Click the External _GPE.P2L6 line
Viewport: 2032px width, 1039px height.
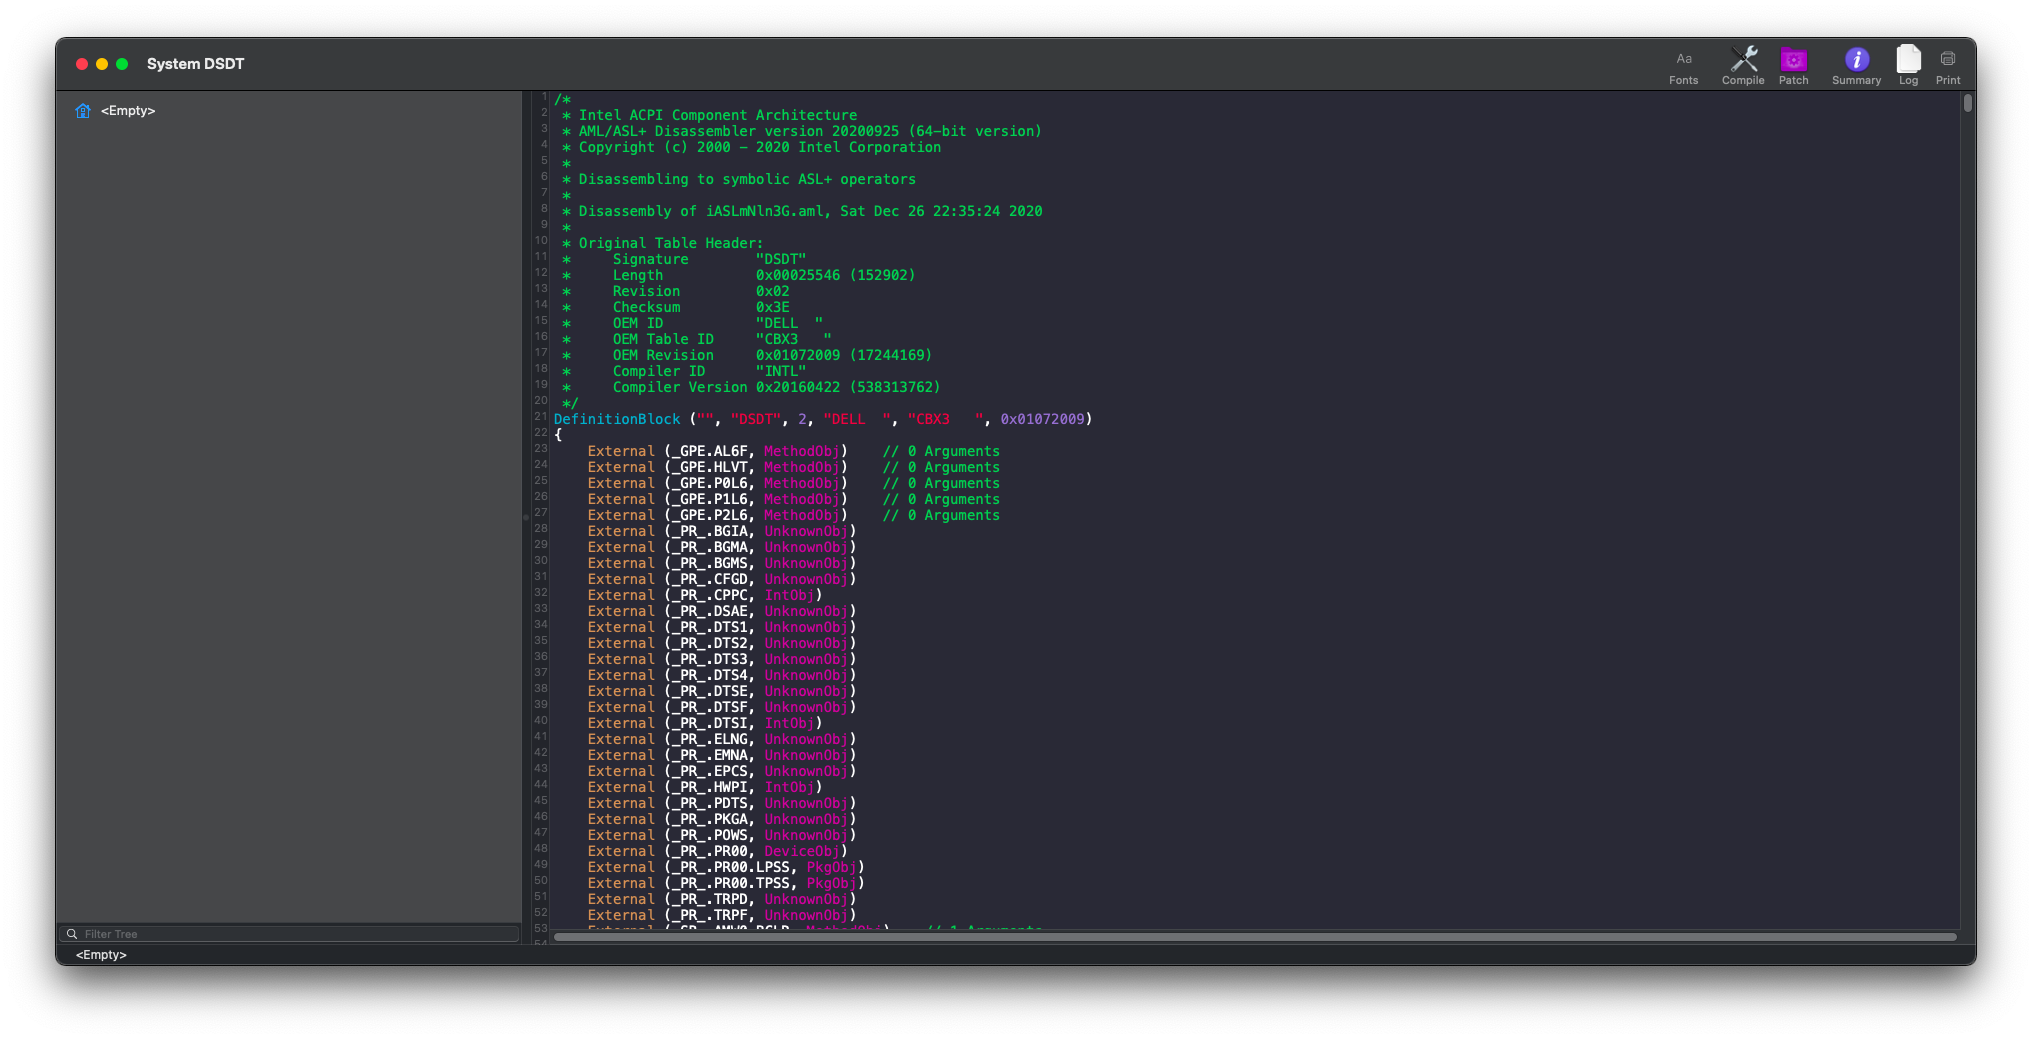click(793, 515)
